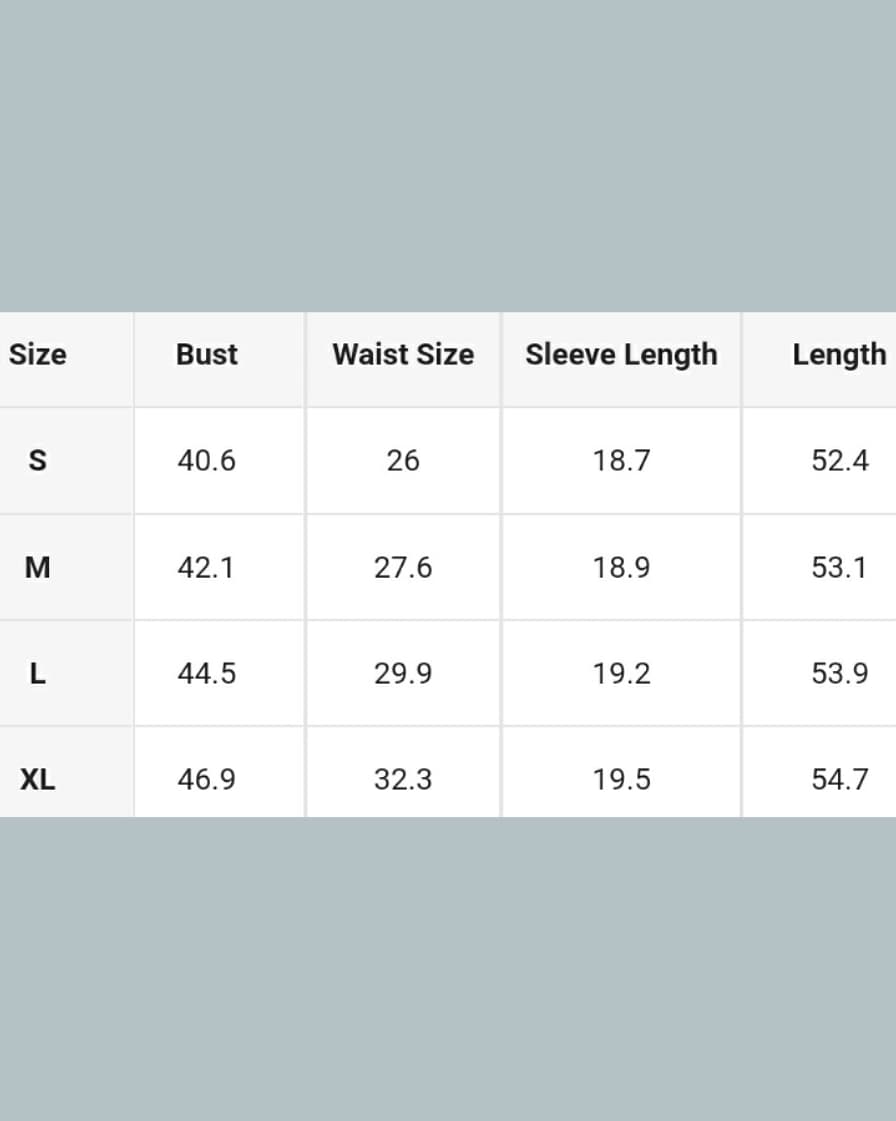Viewport: 896px width, 1121px height.
Task: Select the 53.1 length value
Action: 840,568
